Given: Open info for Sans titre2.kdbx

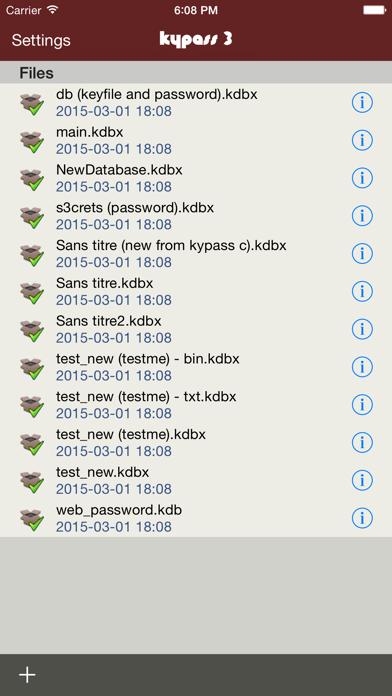Looking at the screenshot, I should (x=362, y=329).
